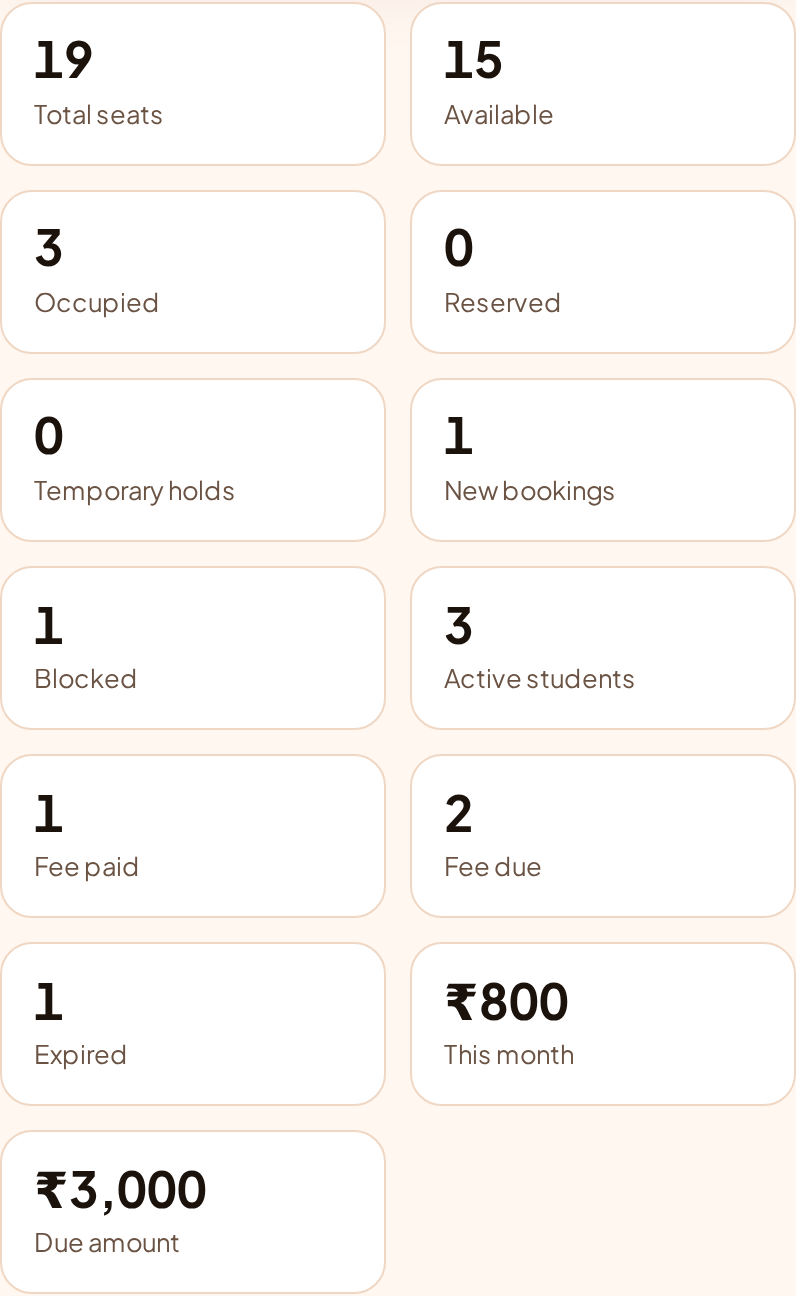Click the Temporary holds label
Screen dimensions: 796x1296
(x=135, y=491)
